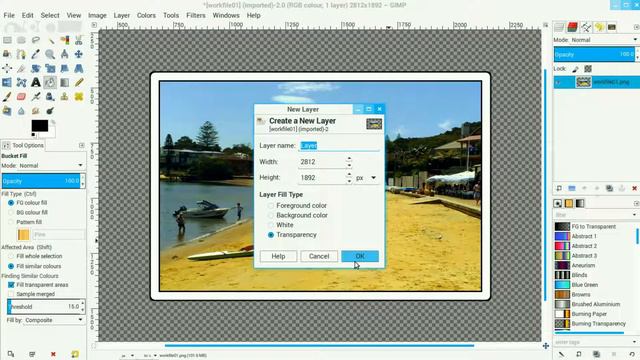Choose Transparency layer fill type

click(292, 235)
